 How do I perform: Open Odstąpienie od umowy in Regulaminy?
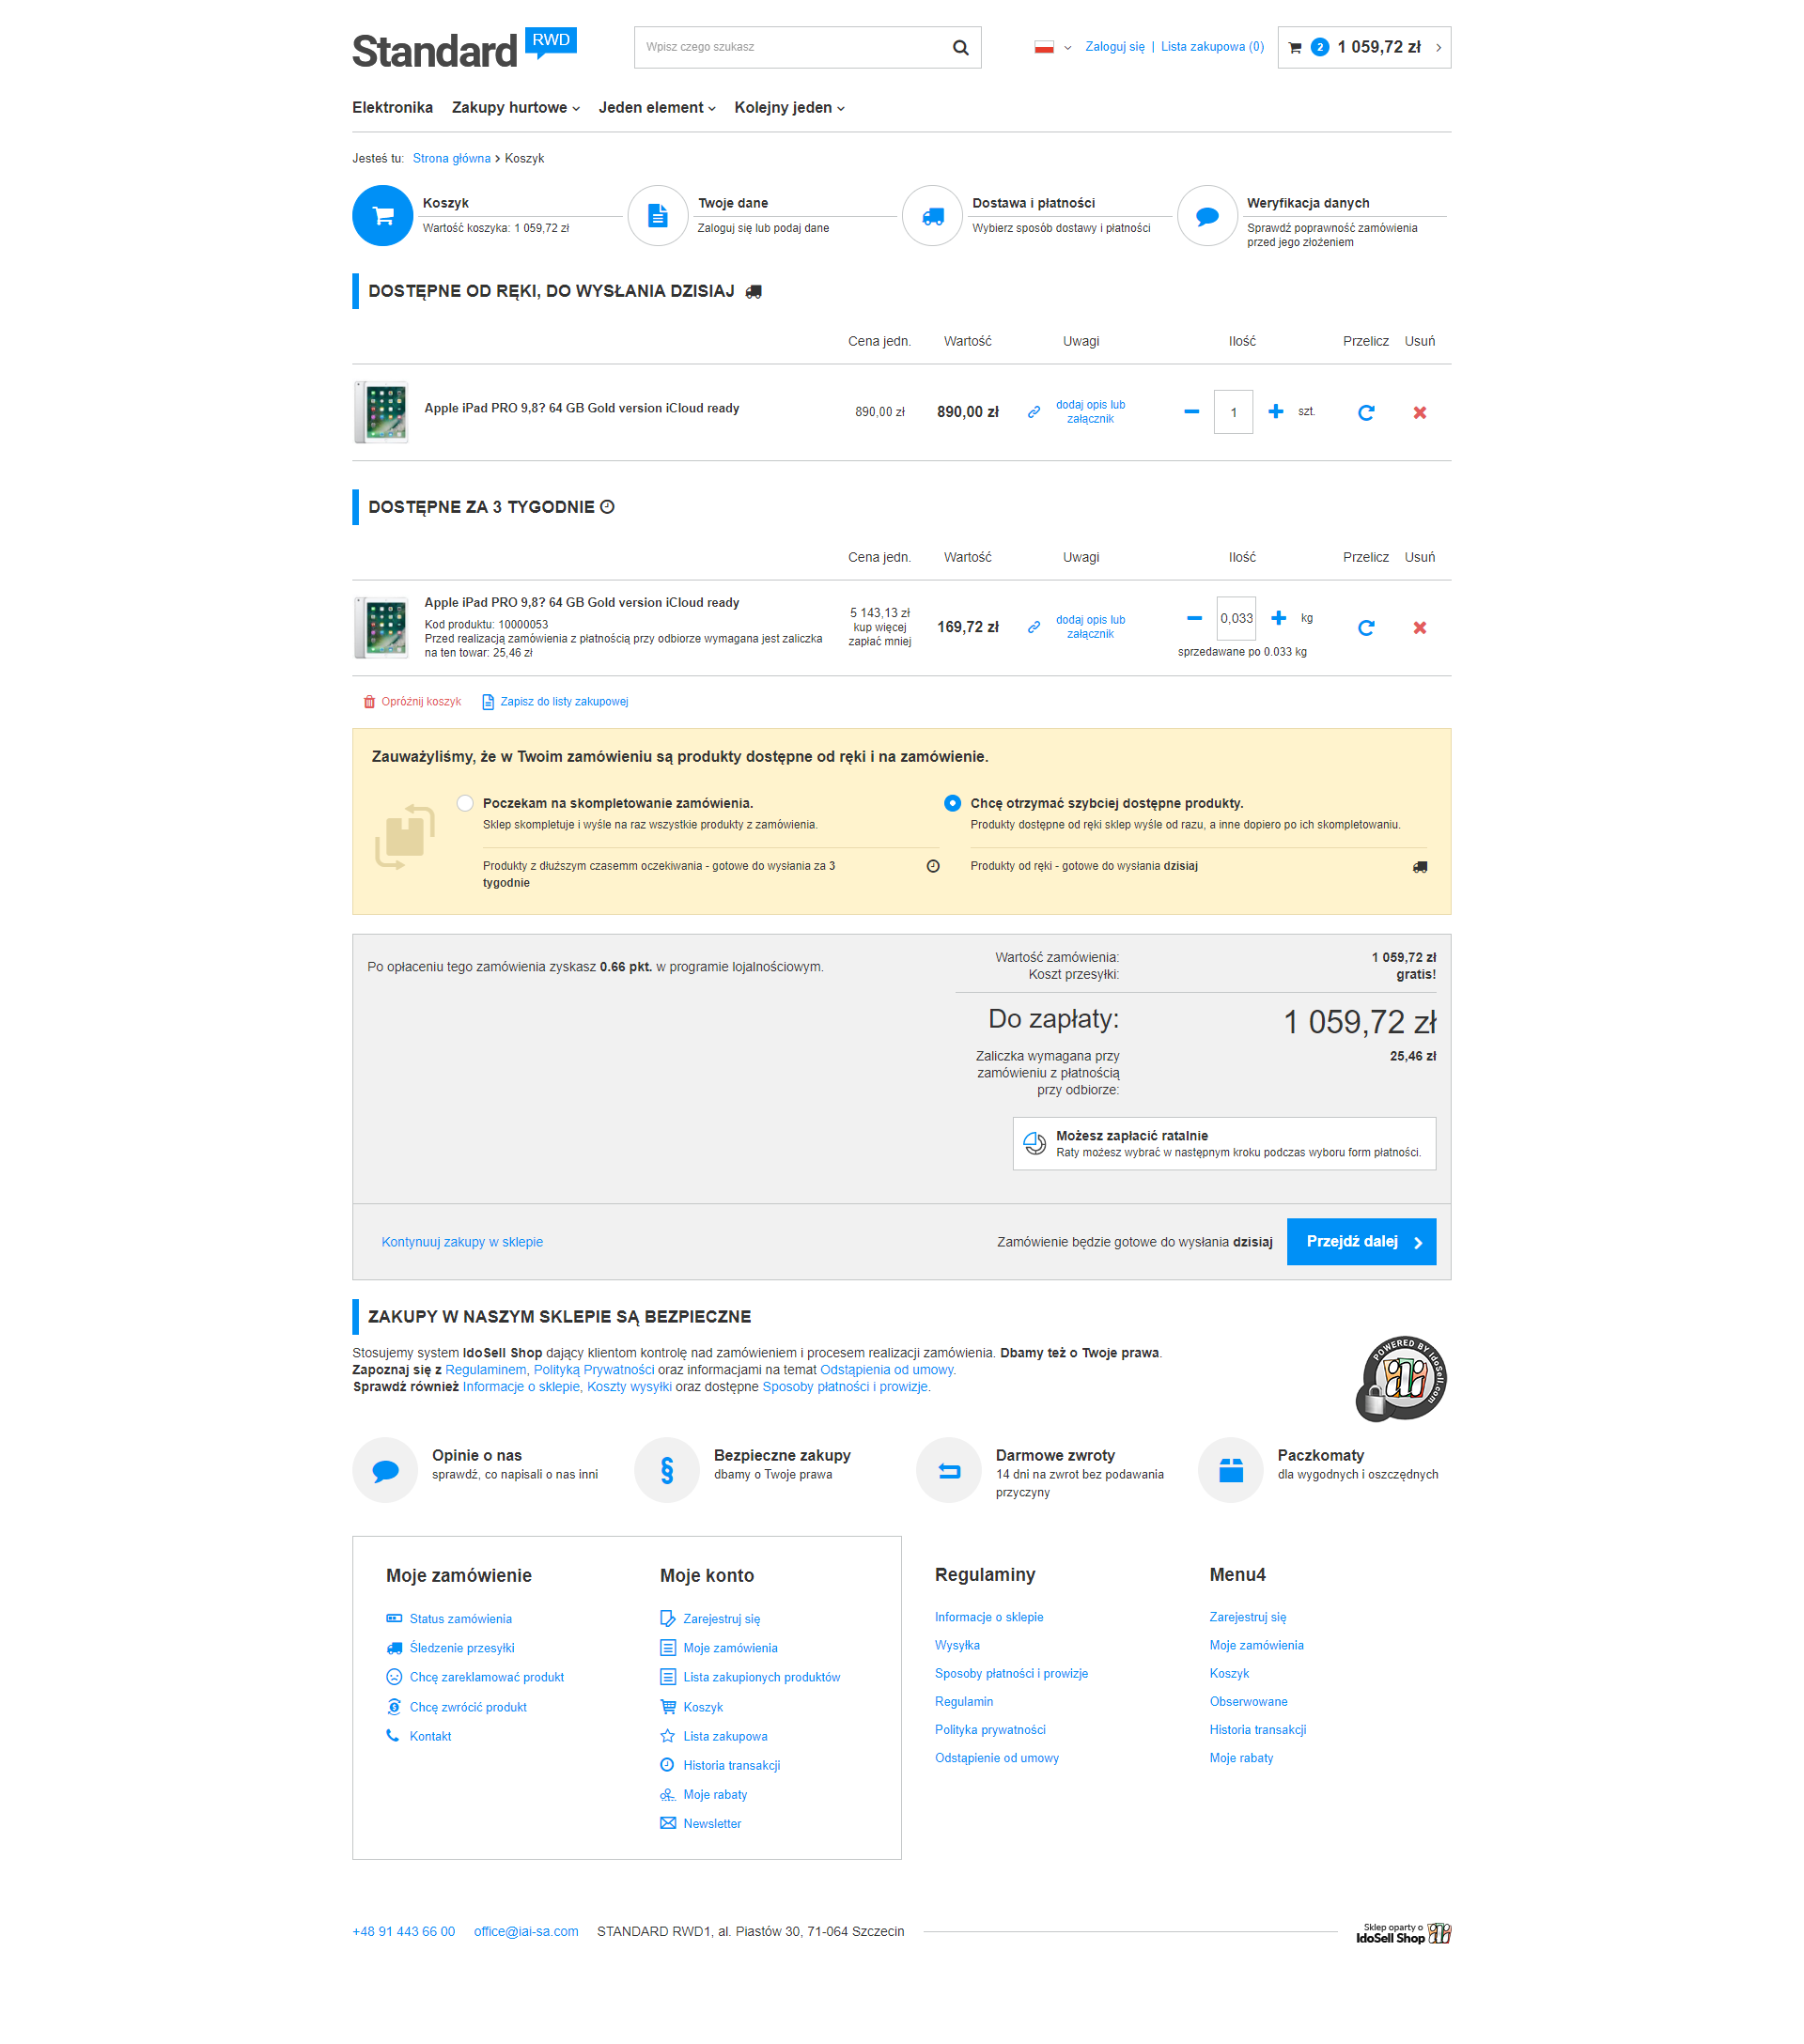pyautogui.click(x=997, y=1757)
